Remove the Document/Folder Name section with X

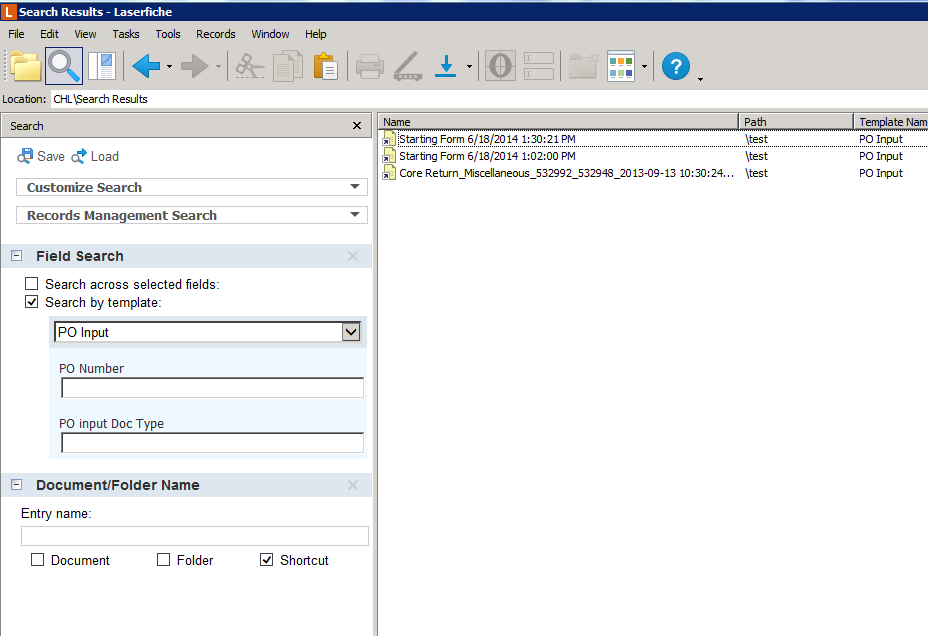pos(353,485)
